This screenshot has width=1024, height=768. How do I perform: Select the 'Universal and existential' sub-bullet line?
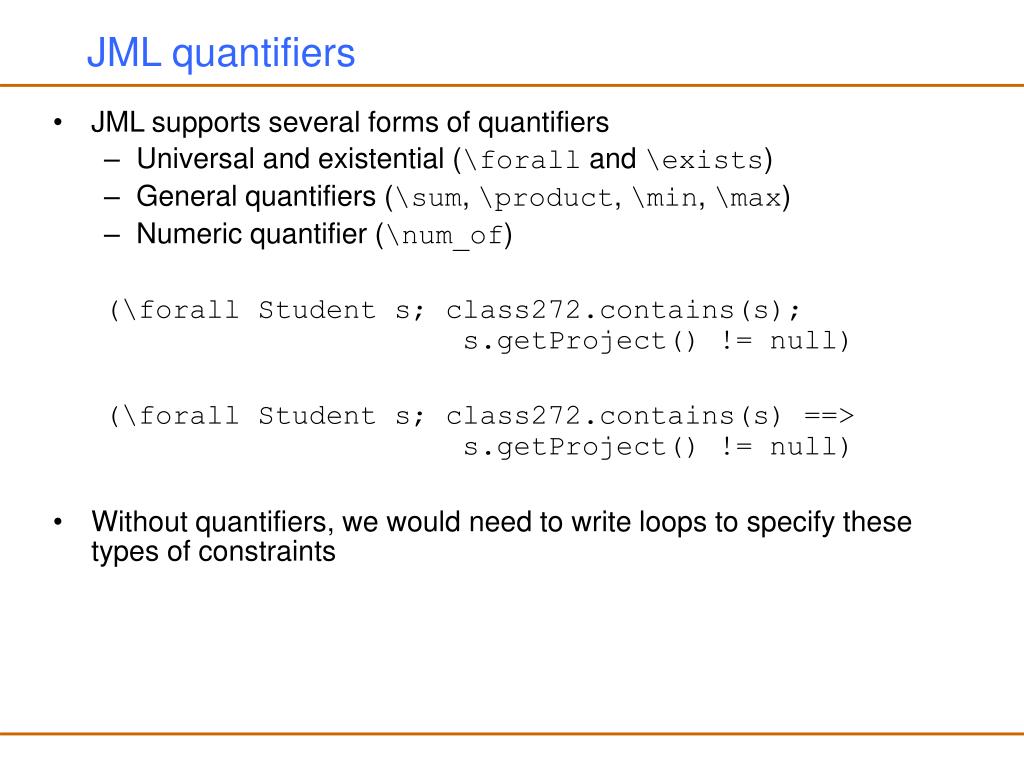click(455, 159)
